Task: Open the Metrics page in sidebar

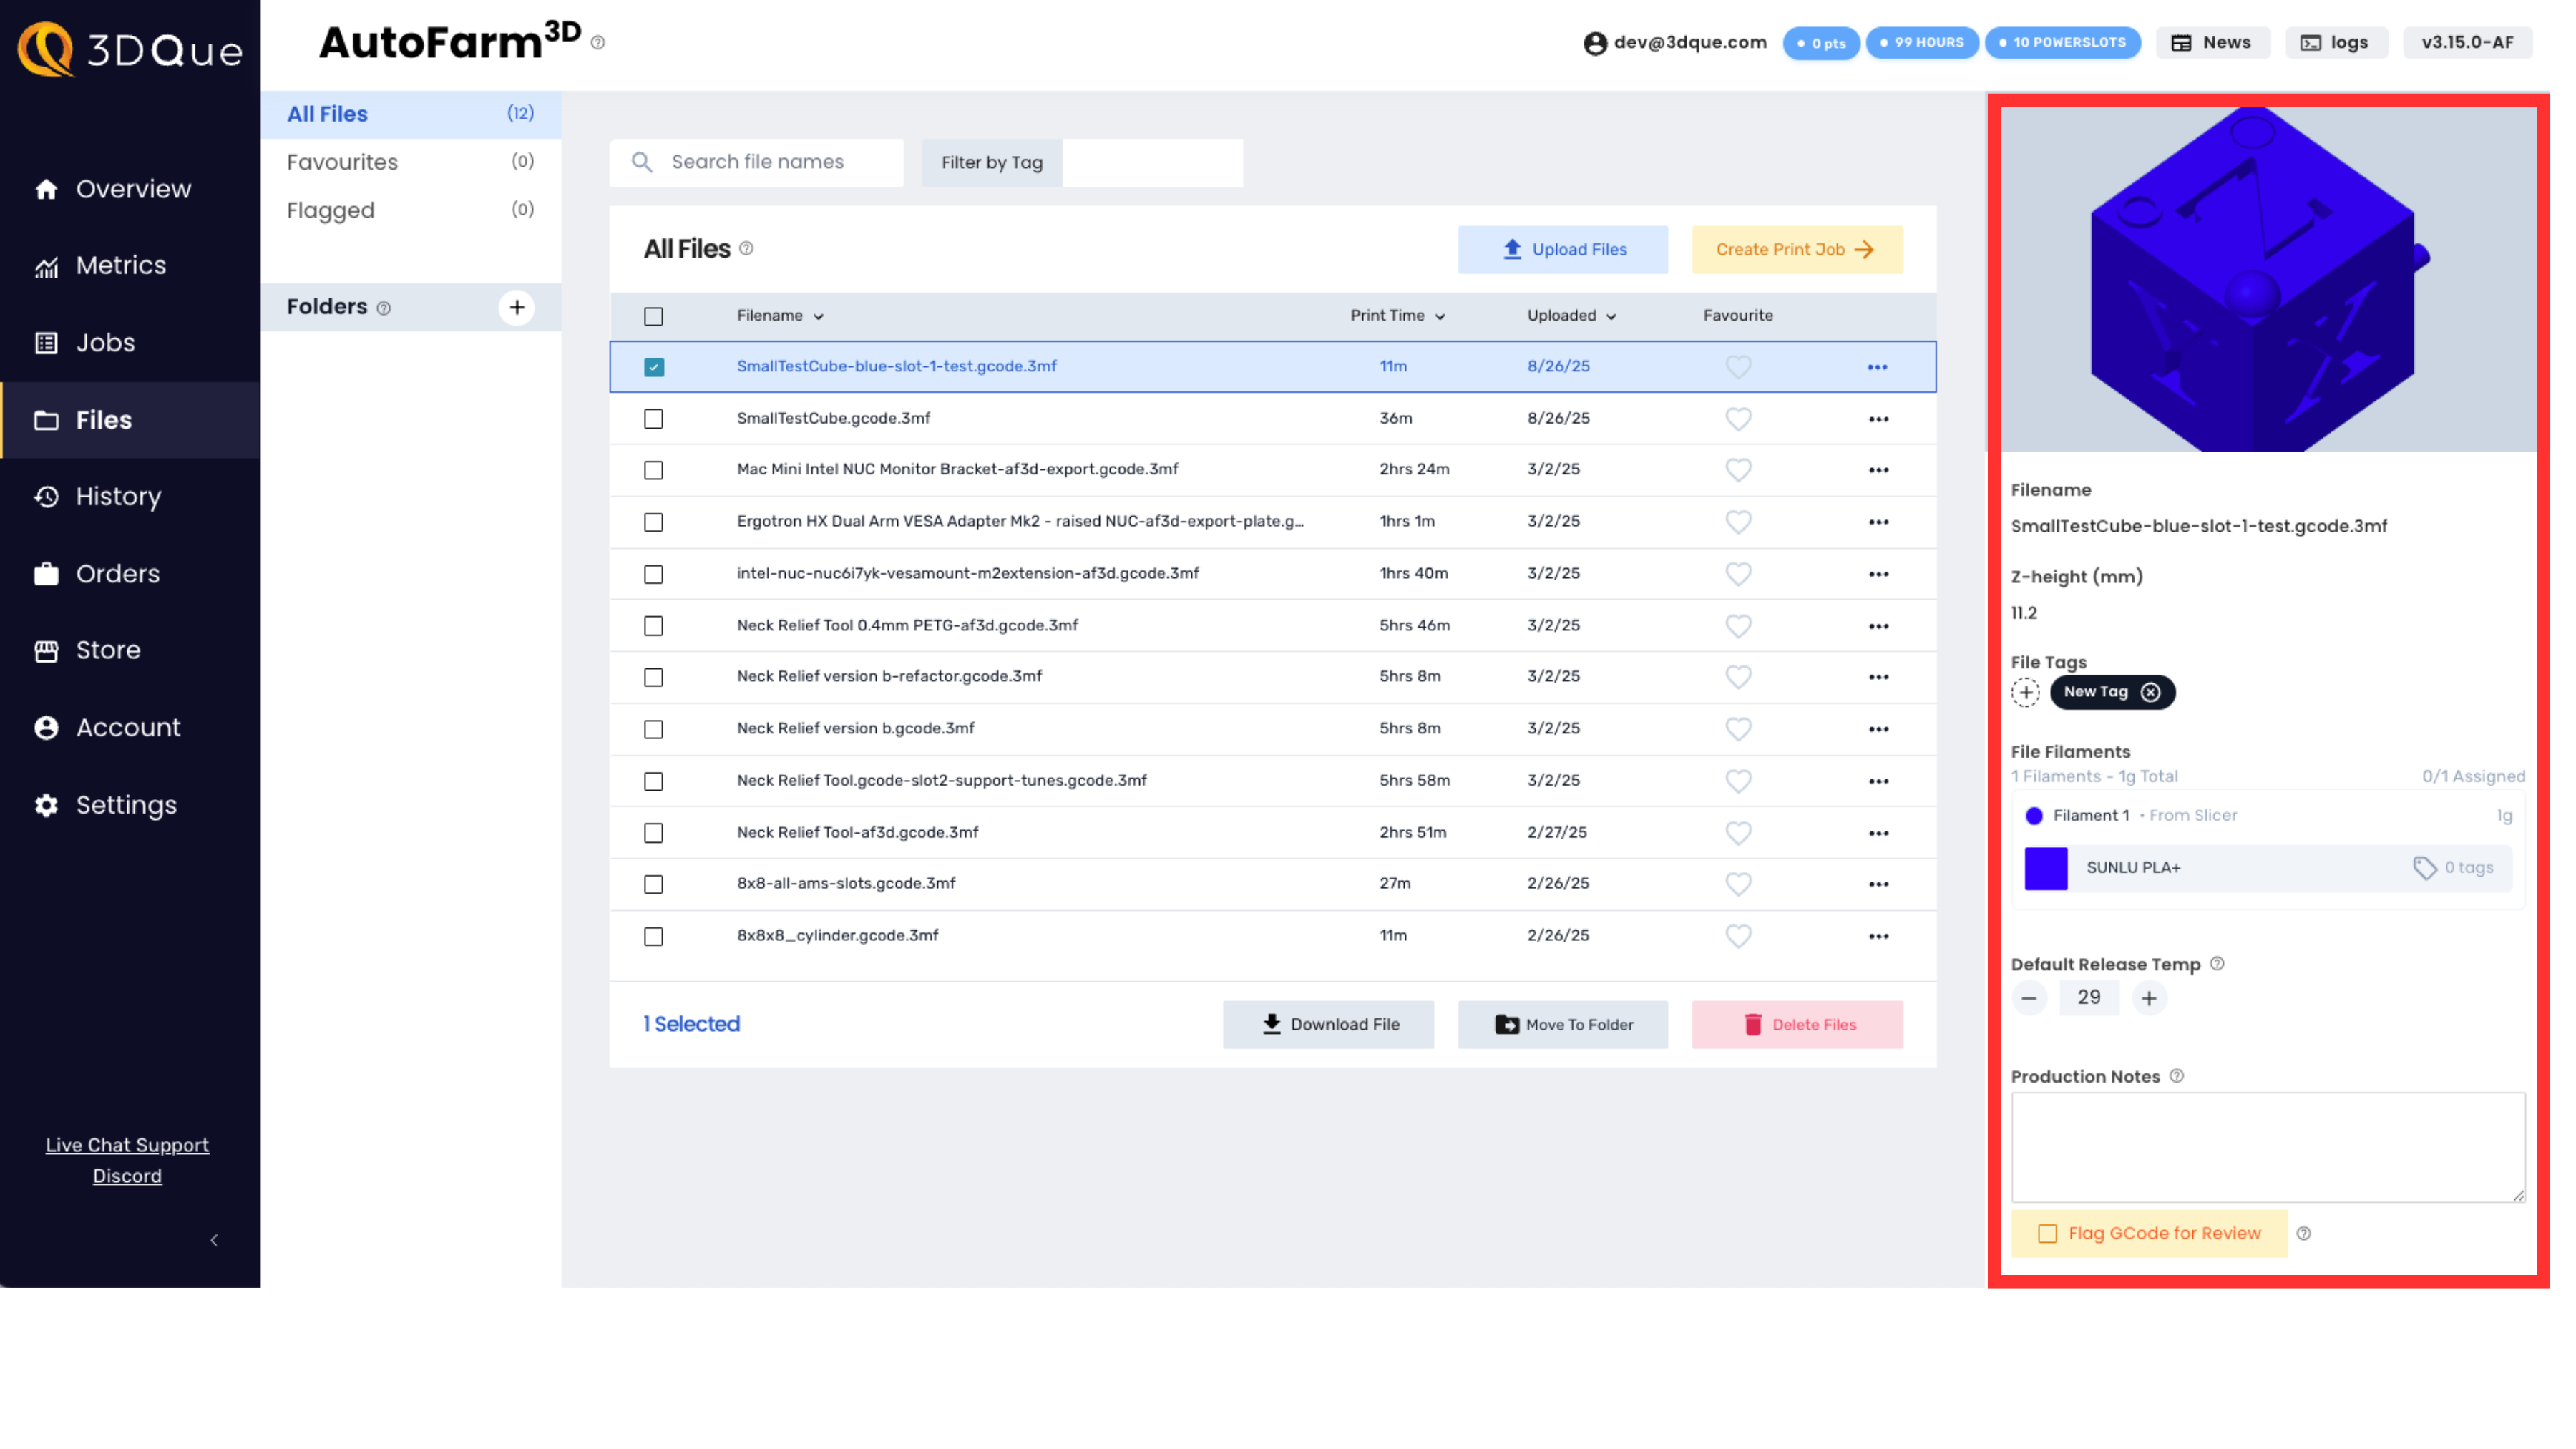Action: 130,265
